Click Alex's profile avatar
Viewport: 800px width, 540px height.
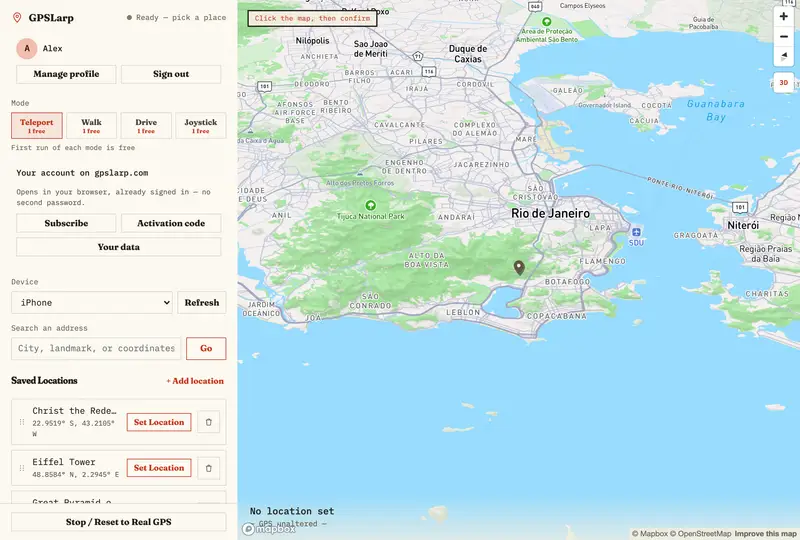[x=27, y=48]
